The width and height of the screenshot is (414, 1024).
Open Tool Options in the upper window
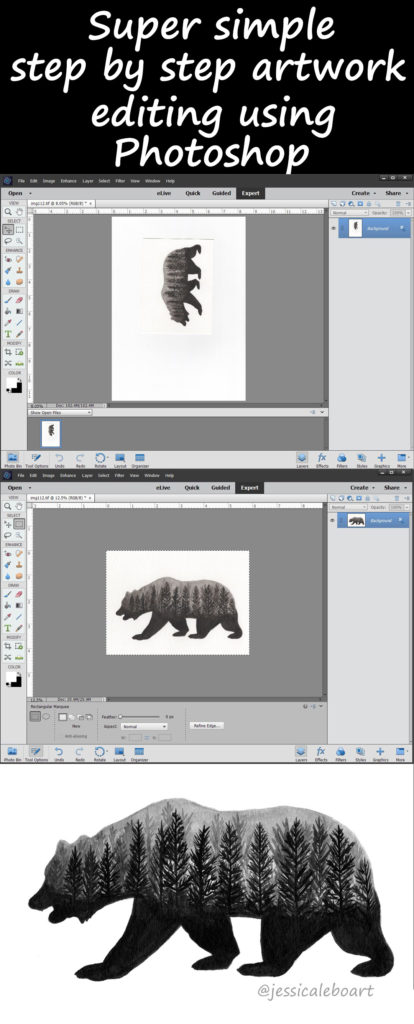(36, 460)
